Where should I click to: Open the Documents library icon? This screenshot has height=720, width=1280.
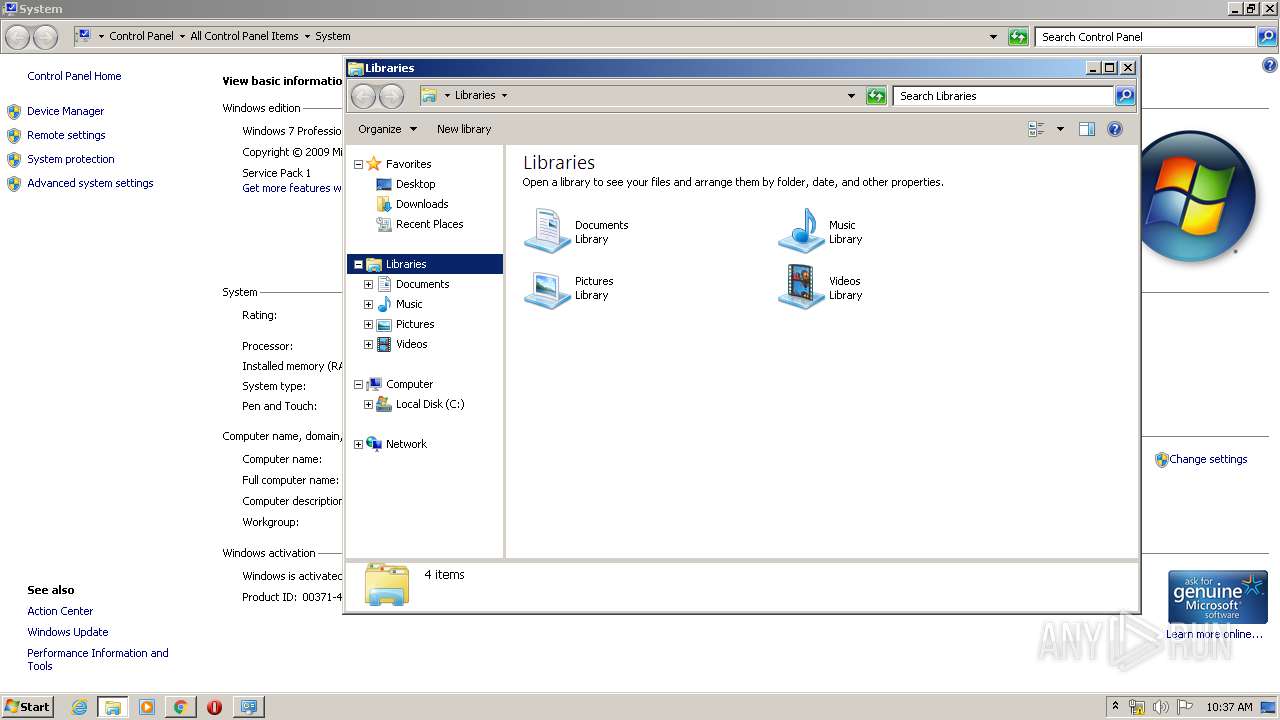pyautogui.click(x=547, y=231)
